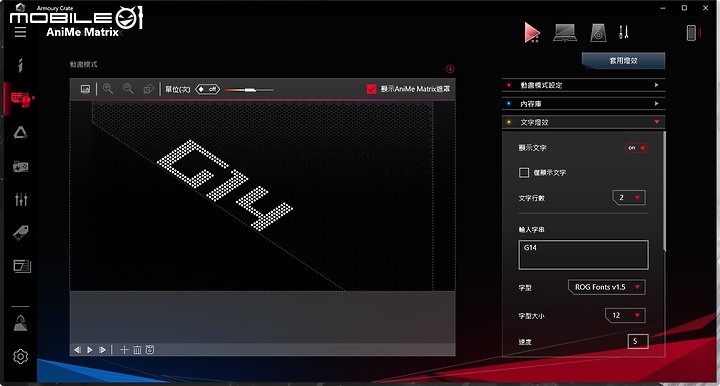Play the animation in timeline
This screenshot has height=386, width=720.
point(90,350)
